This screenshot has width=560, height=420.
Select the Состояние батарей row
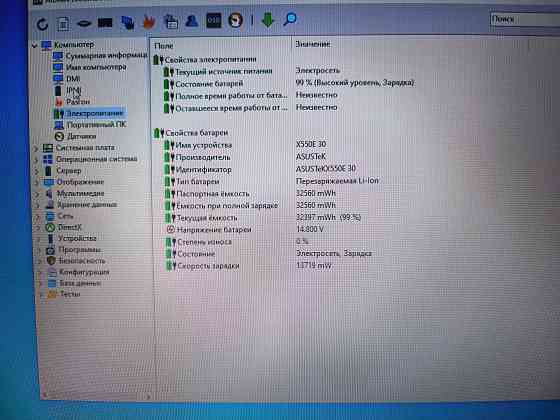204,84
